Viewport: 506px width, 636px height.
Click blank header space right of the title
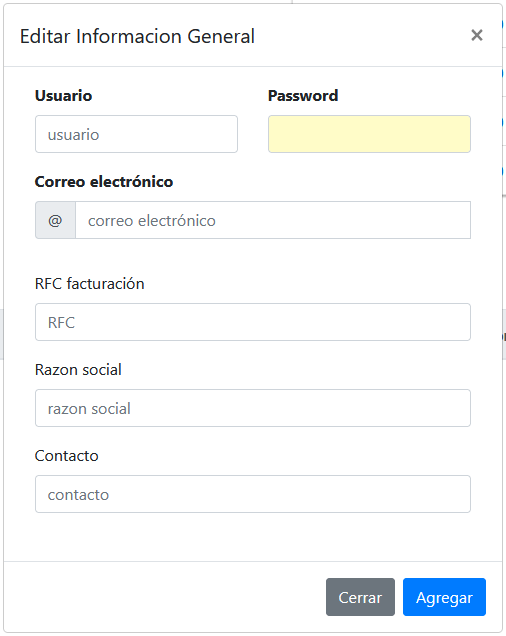361,36
